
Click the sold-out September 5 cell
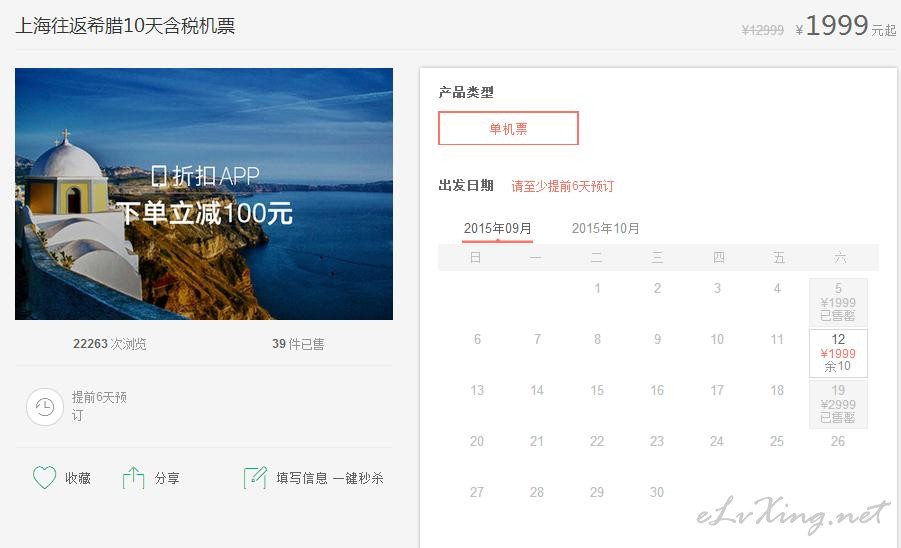coord(838,302)
